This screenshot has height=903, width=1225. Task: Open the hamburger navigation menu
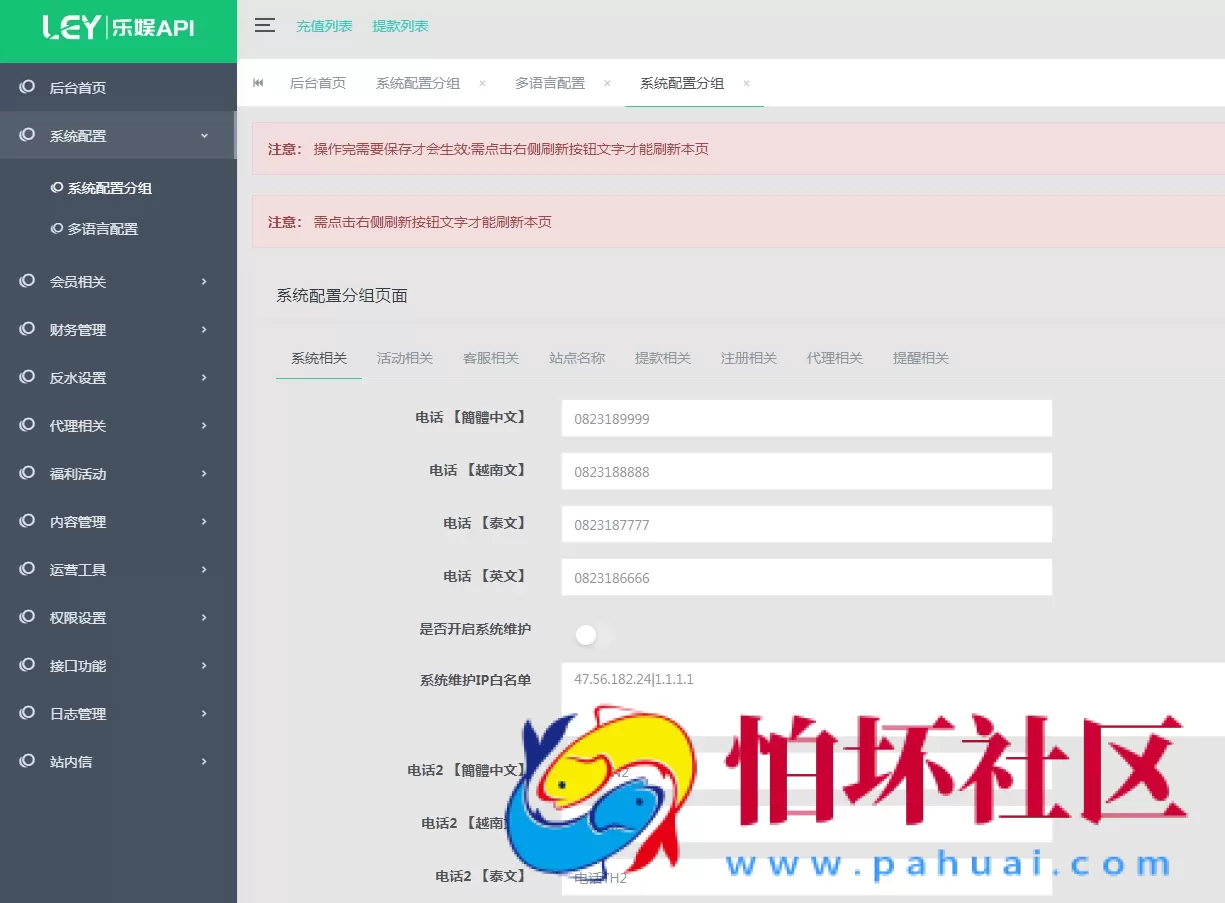point(264,26)
